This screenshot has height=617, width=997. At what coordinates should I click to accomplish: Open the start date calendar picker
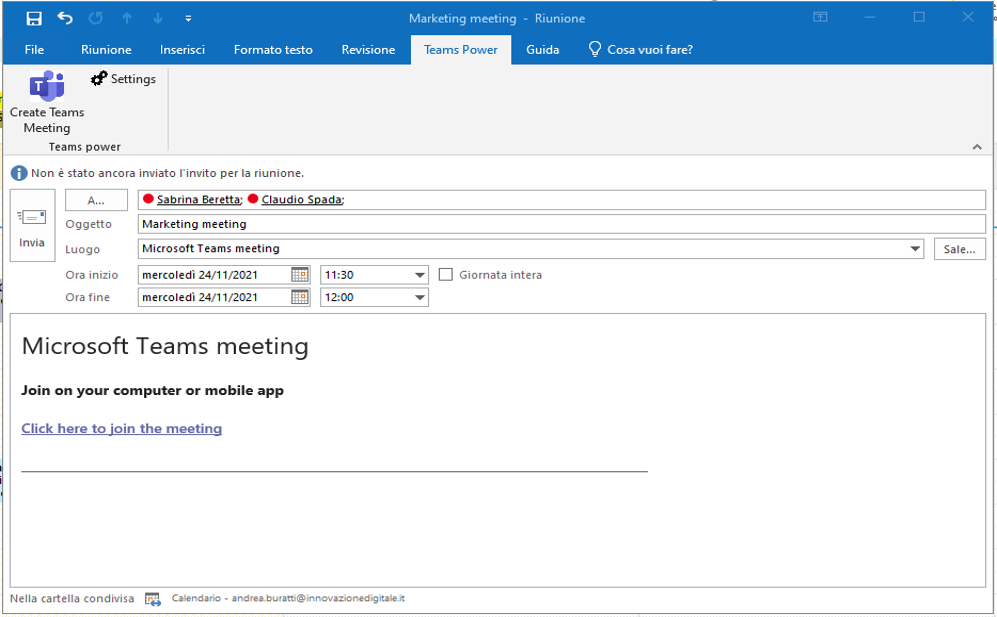pos(299,274)
